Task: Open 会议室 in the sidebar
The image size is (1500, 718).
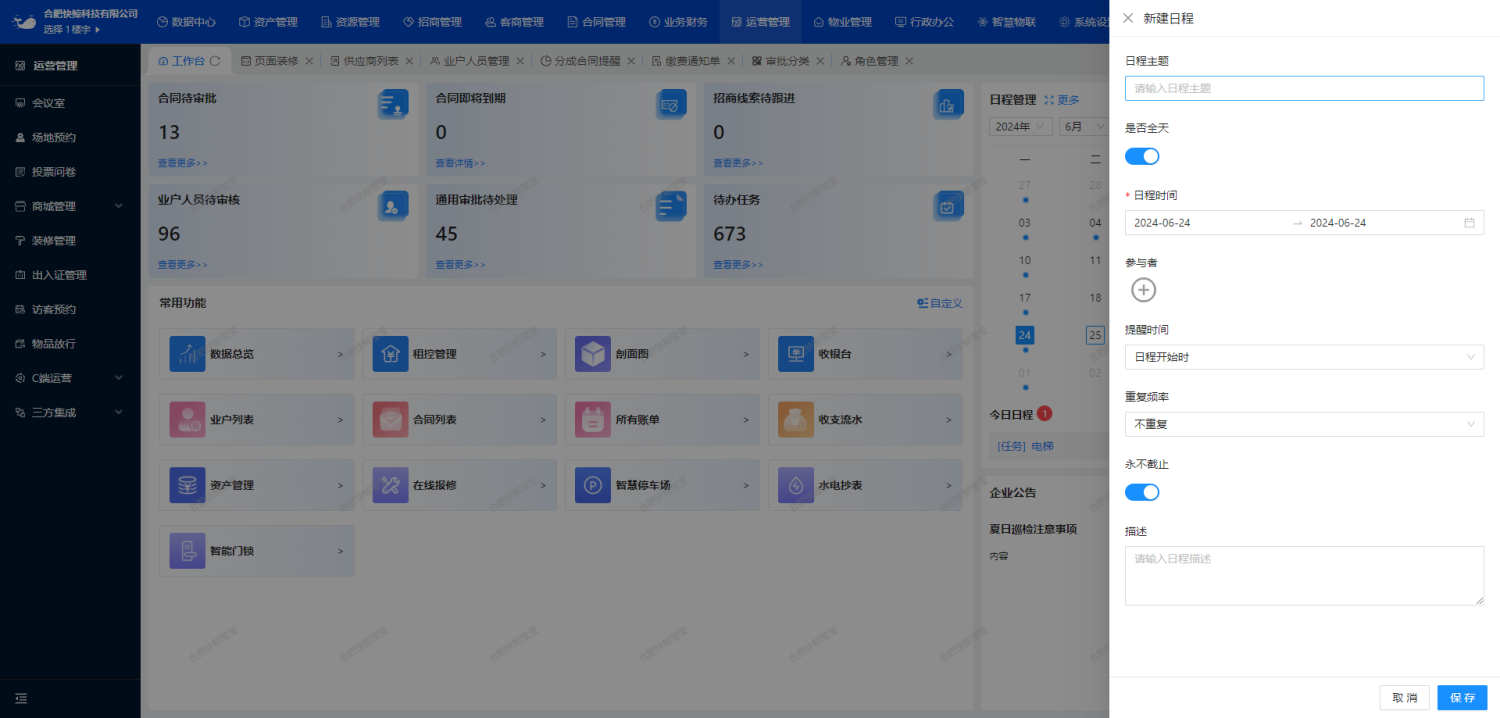Action: [x=70, y=103]
